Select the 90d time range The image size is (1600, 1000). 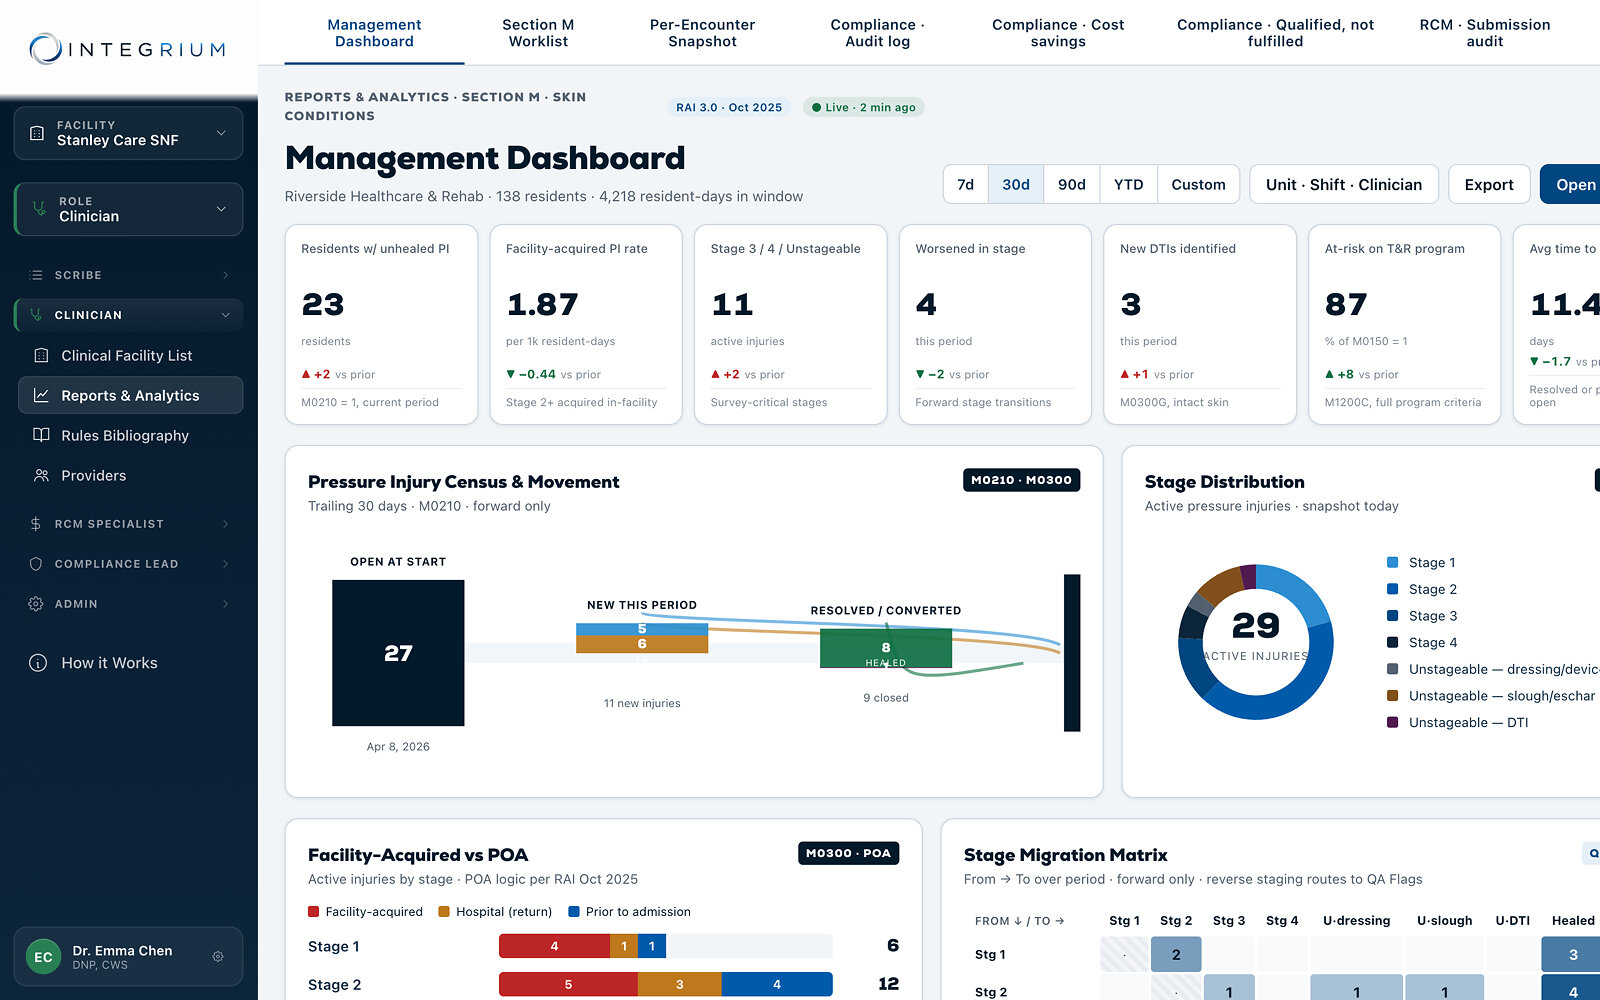click(x=1072, y=184)
